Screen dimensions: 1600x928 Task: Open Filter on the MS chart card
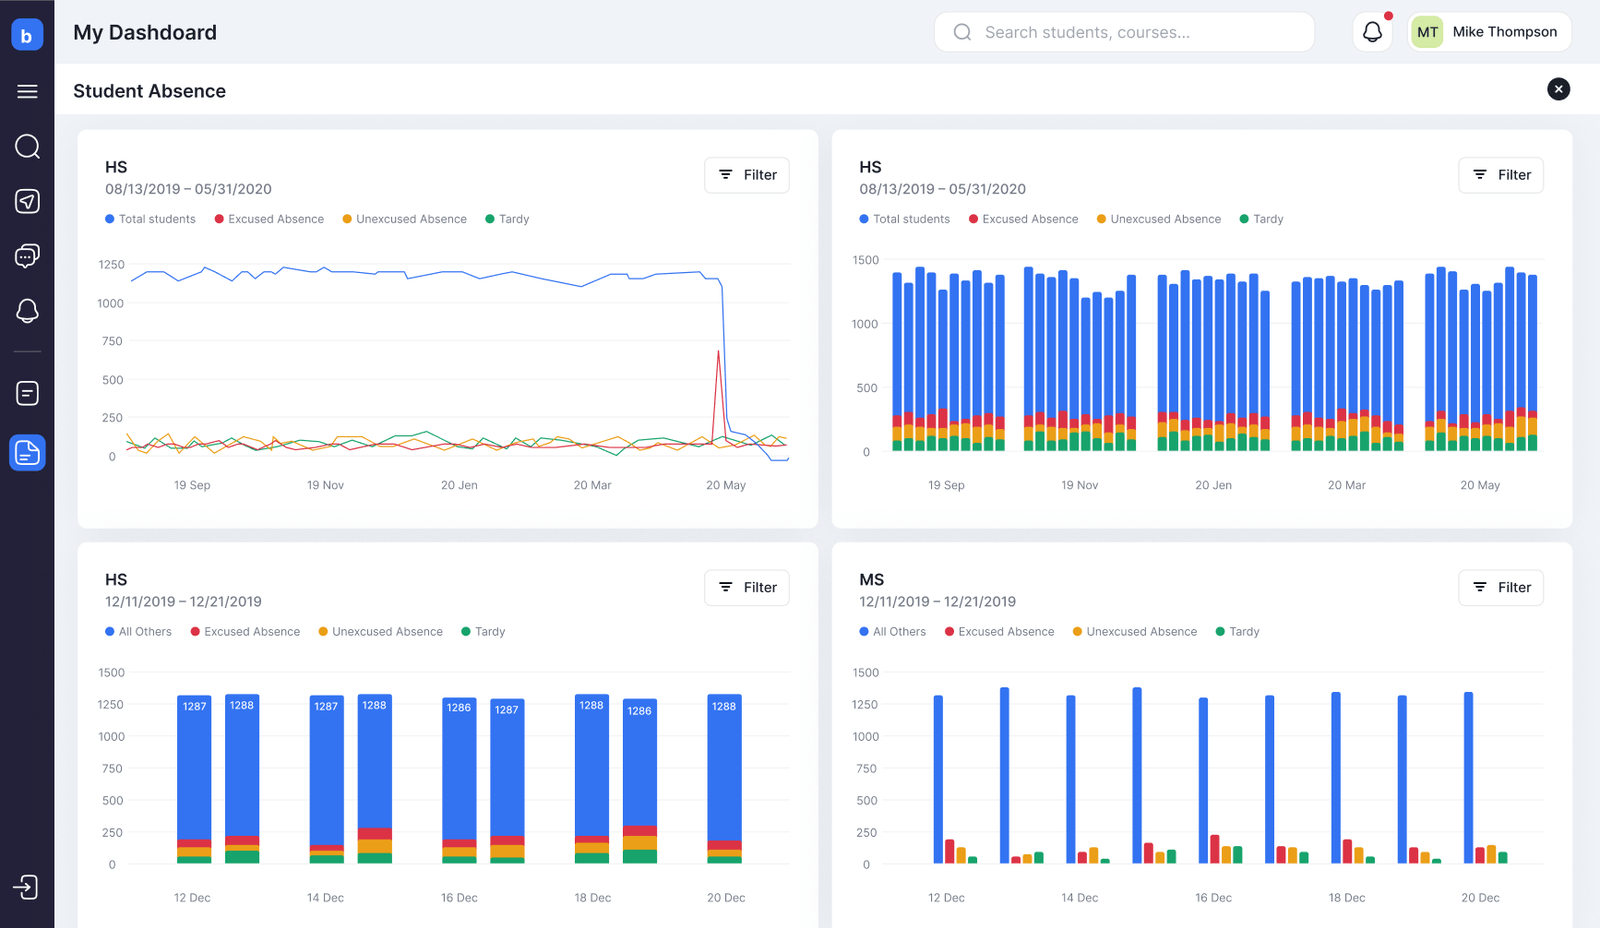coord(1501,588)
